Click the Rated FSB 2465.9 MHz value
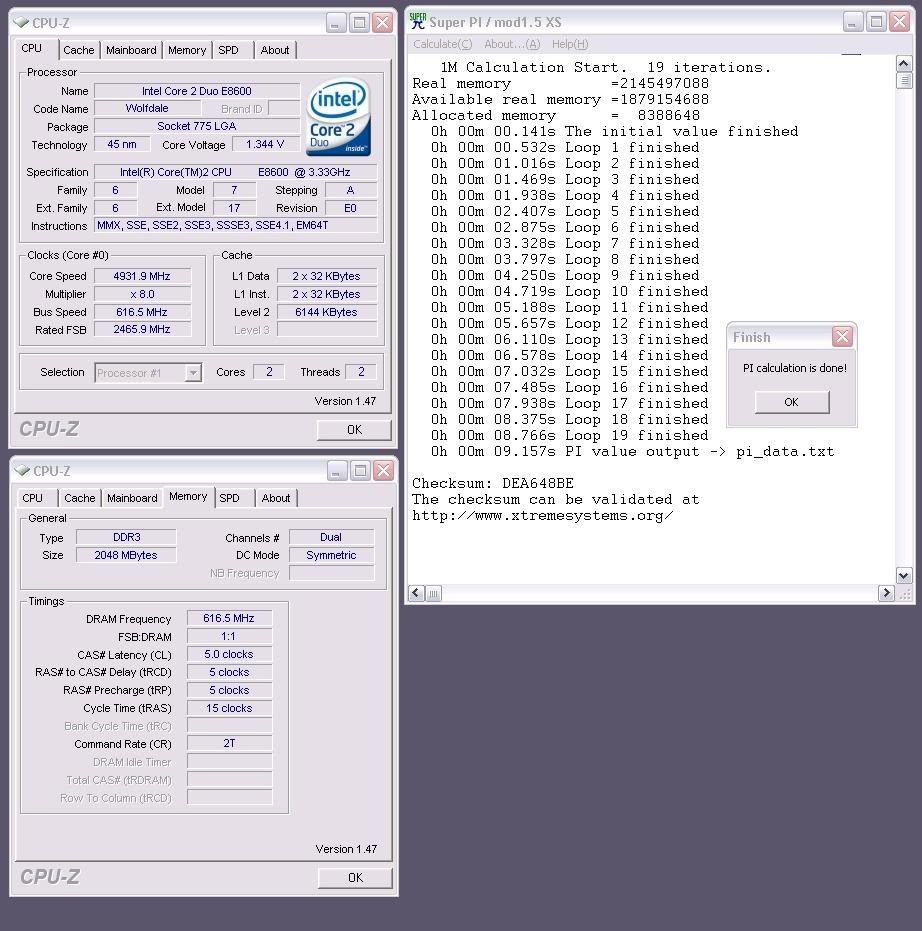The height and width of the screenshot is (931, 922). (142, 330)
